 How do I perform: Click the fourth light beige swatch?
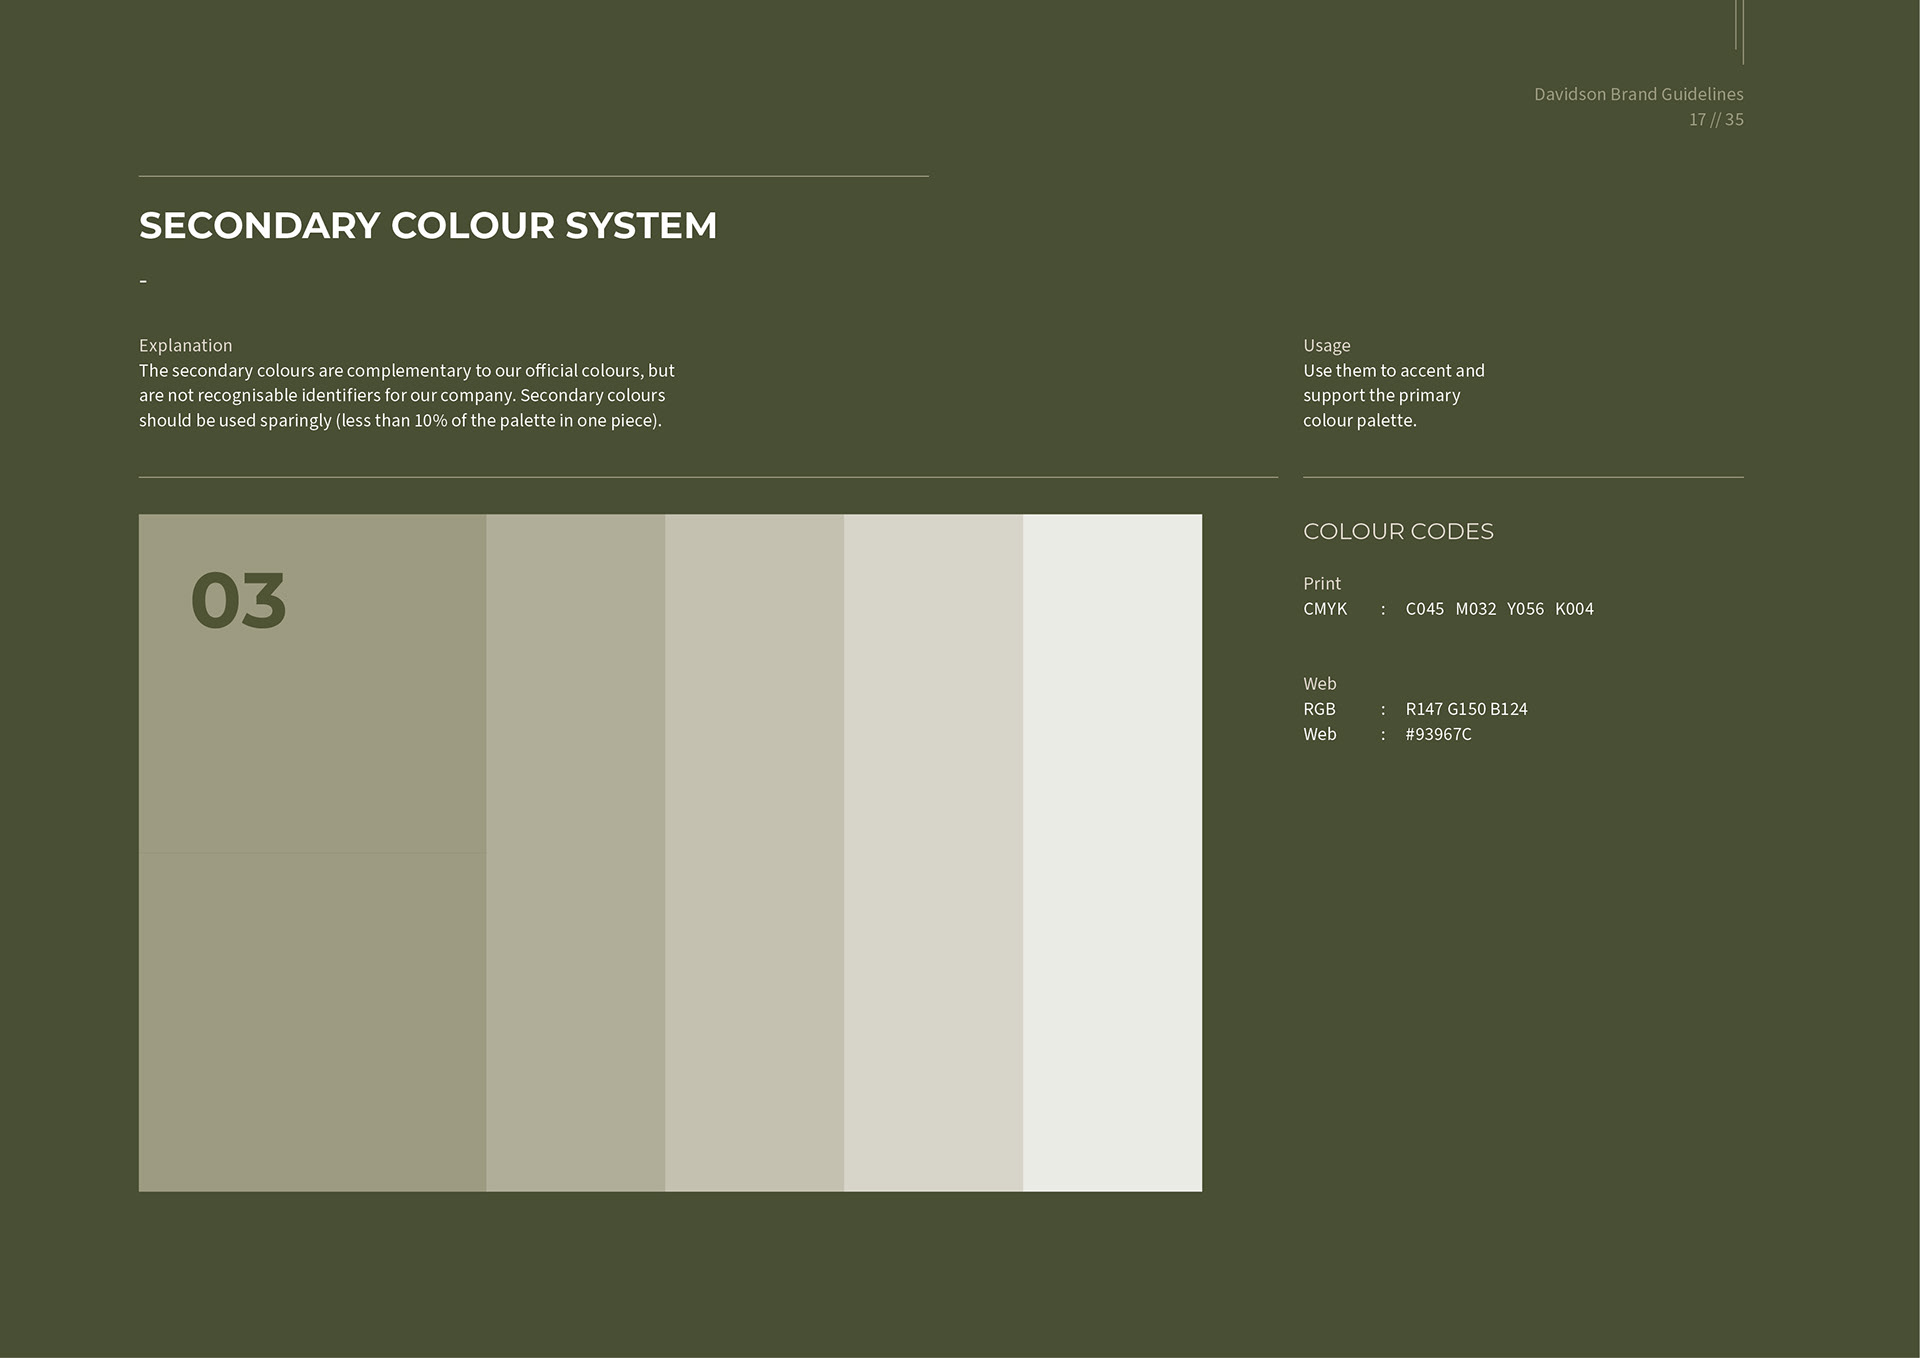(x=933, y=852)
